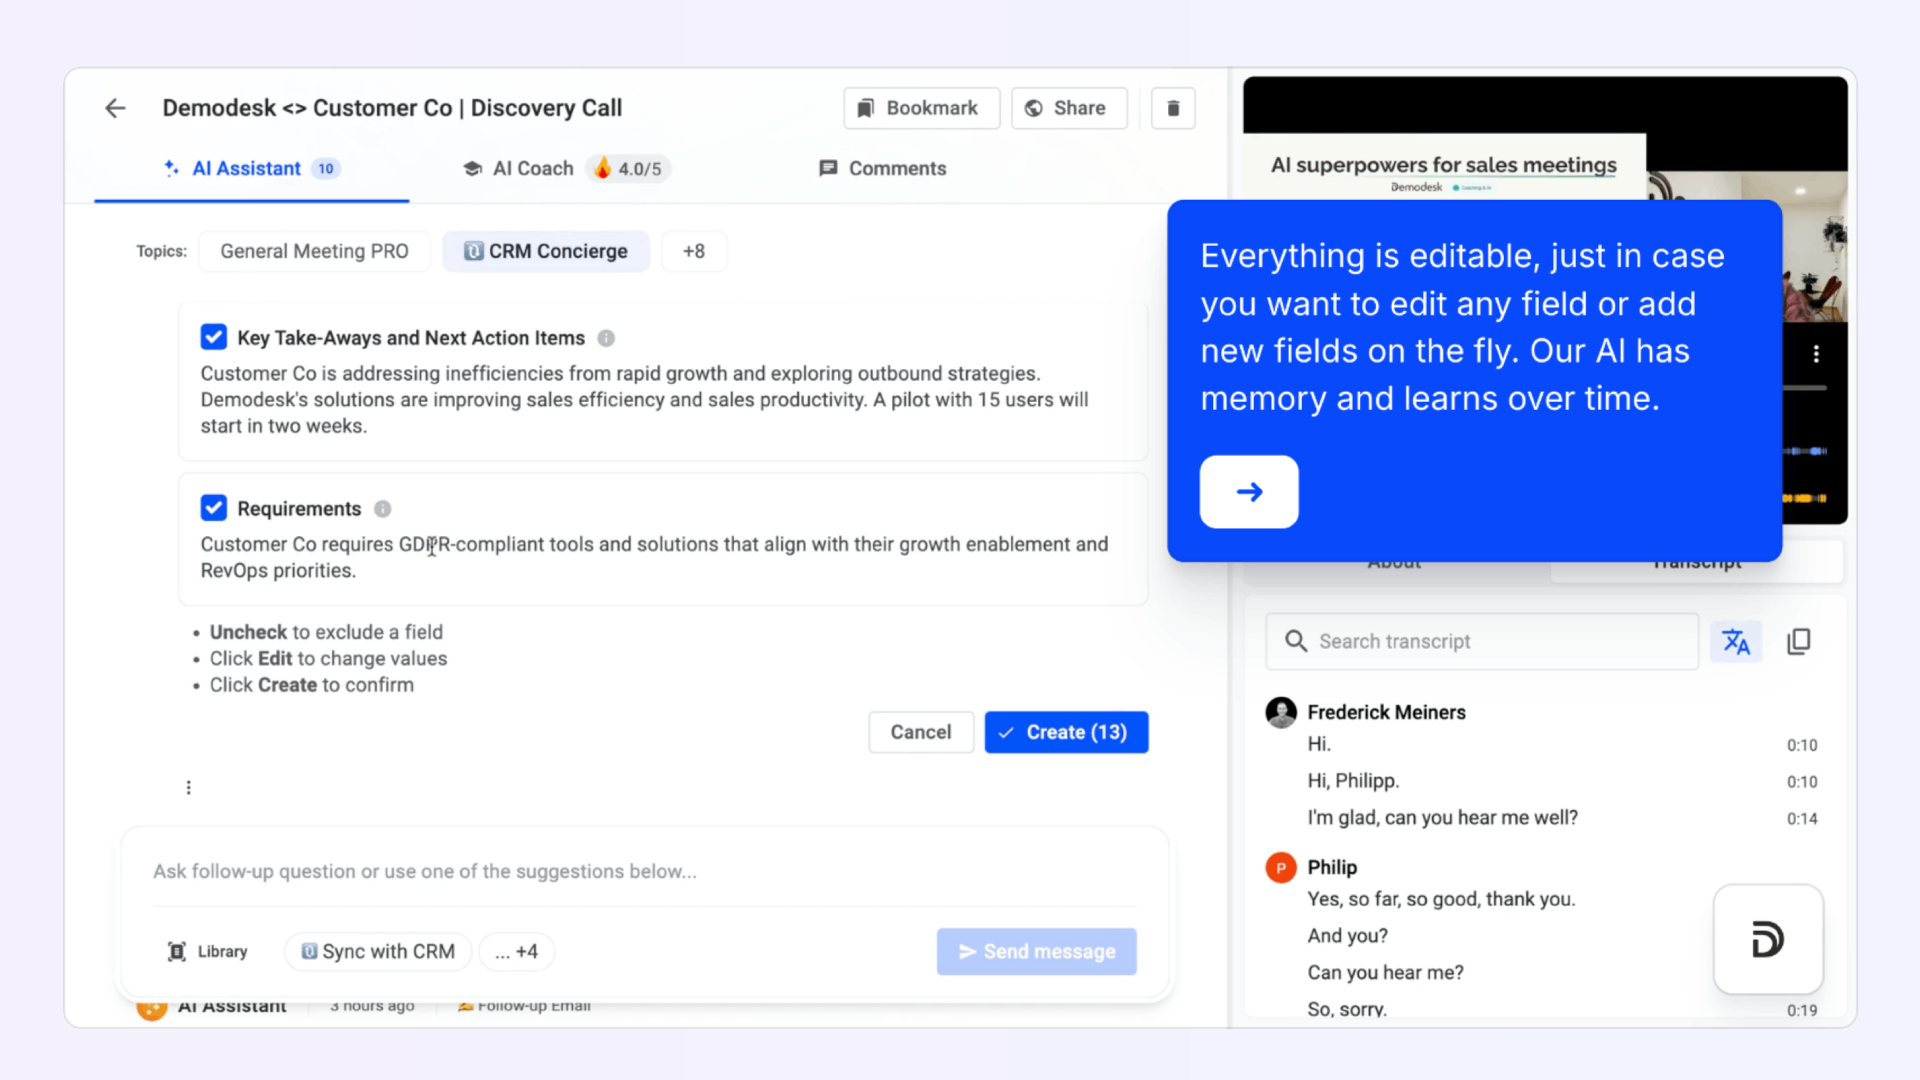Open three-dot options below the message
Screen dimensions: 1920x1080
tap(188, 788)
